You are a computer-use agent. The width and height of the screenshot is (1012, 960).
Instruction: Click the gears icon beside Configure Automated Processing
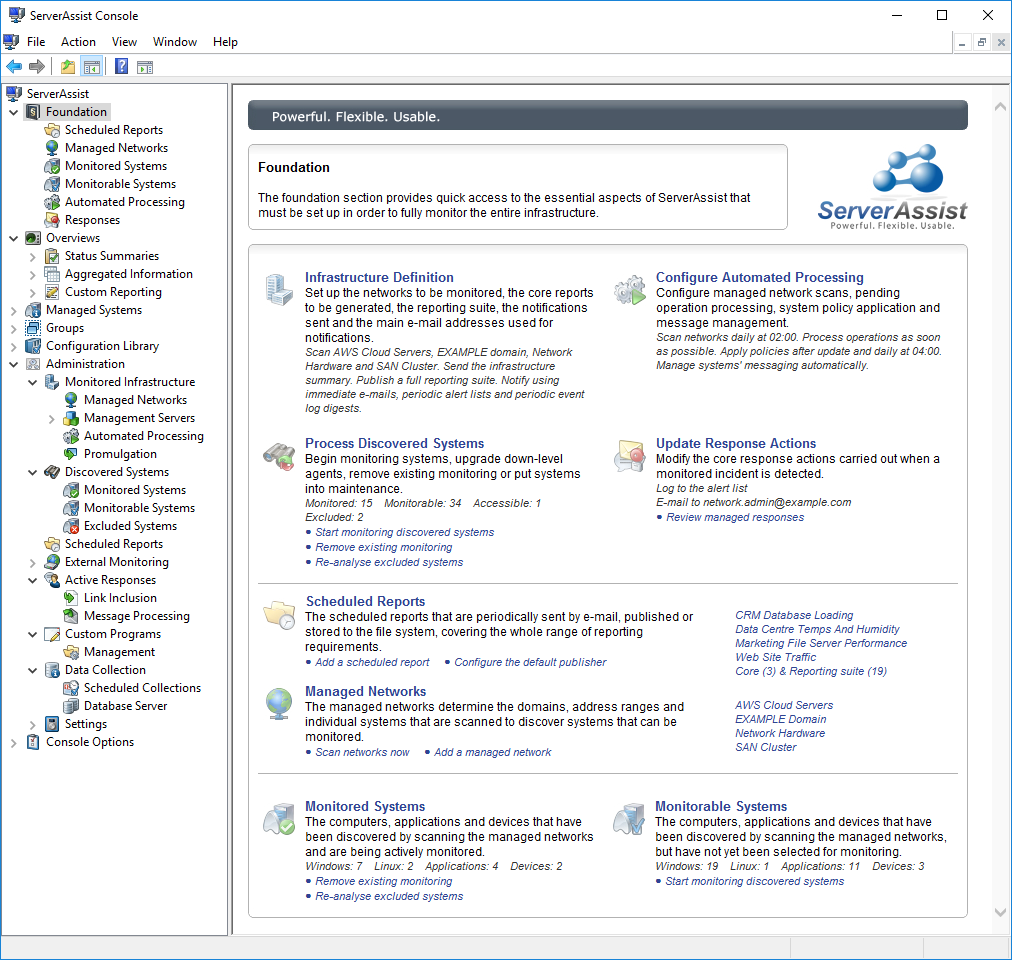(x=629, y=290)
